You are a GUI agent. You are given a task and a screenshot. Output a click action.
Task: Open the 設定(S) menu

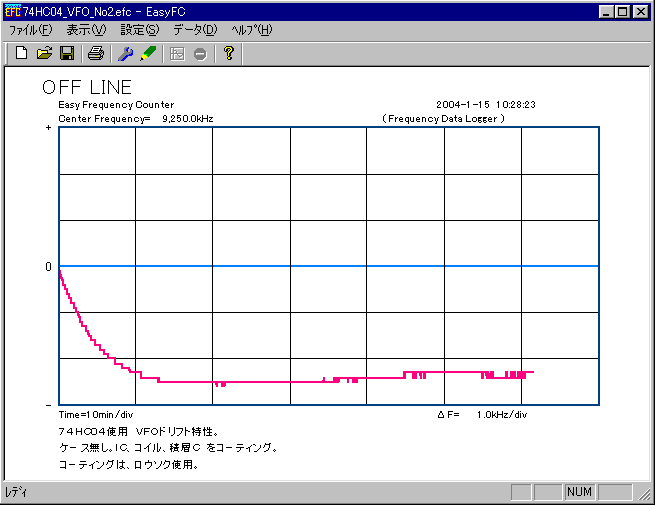pos(139,30)
